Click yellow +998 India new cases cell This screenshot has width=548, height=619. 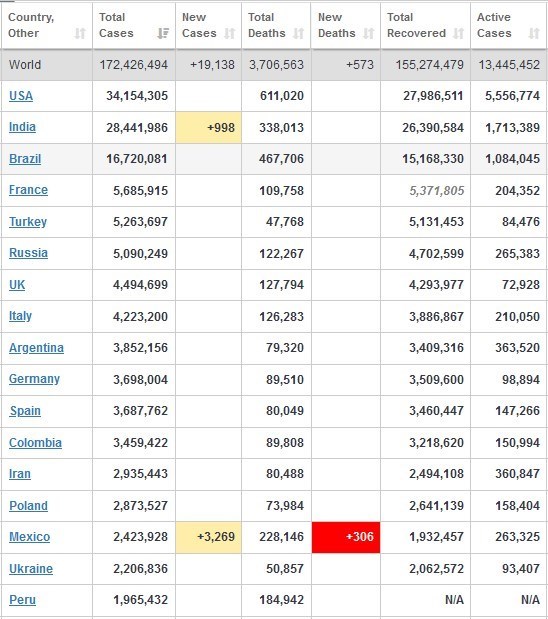click(208, 128)
